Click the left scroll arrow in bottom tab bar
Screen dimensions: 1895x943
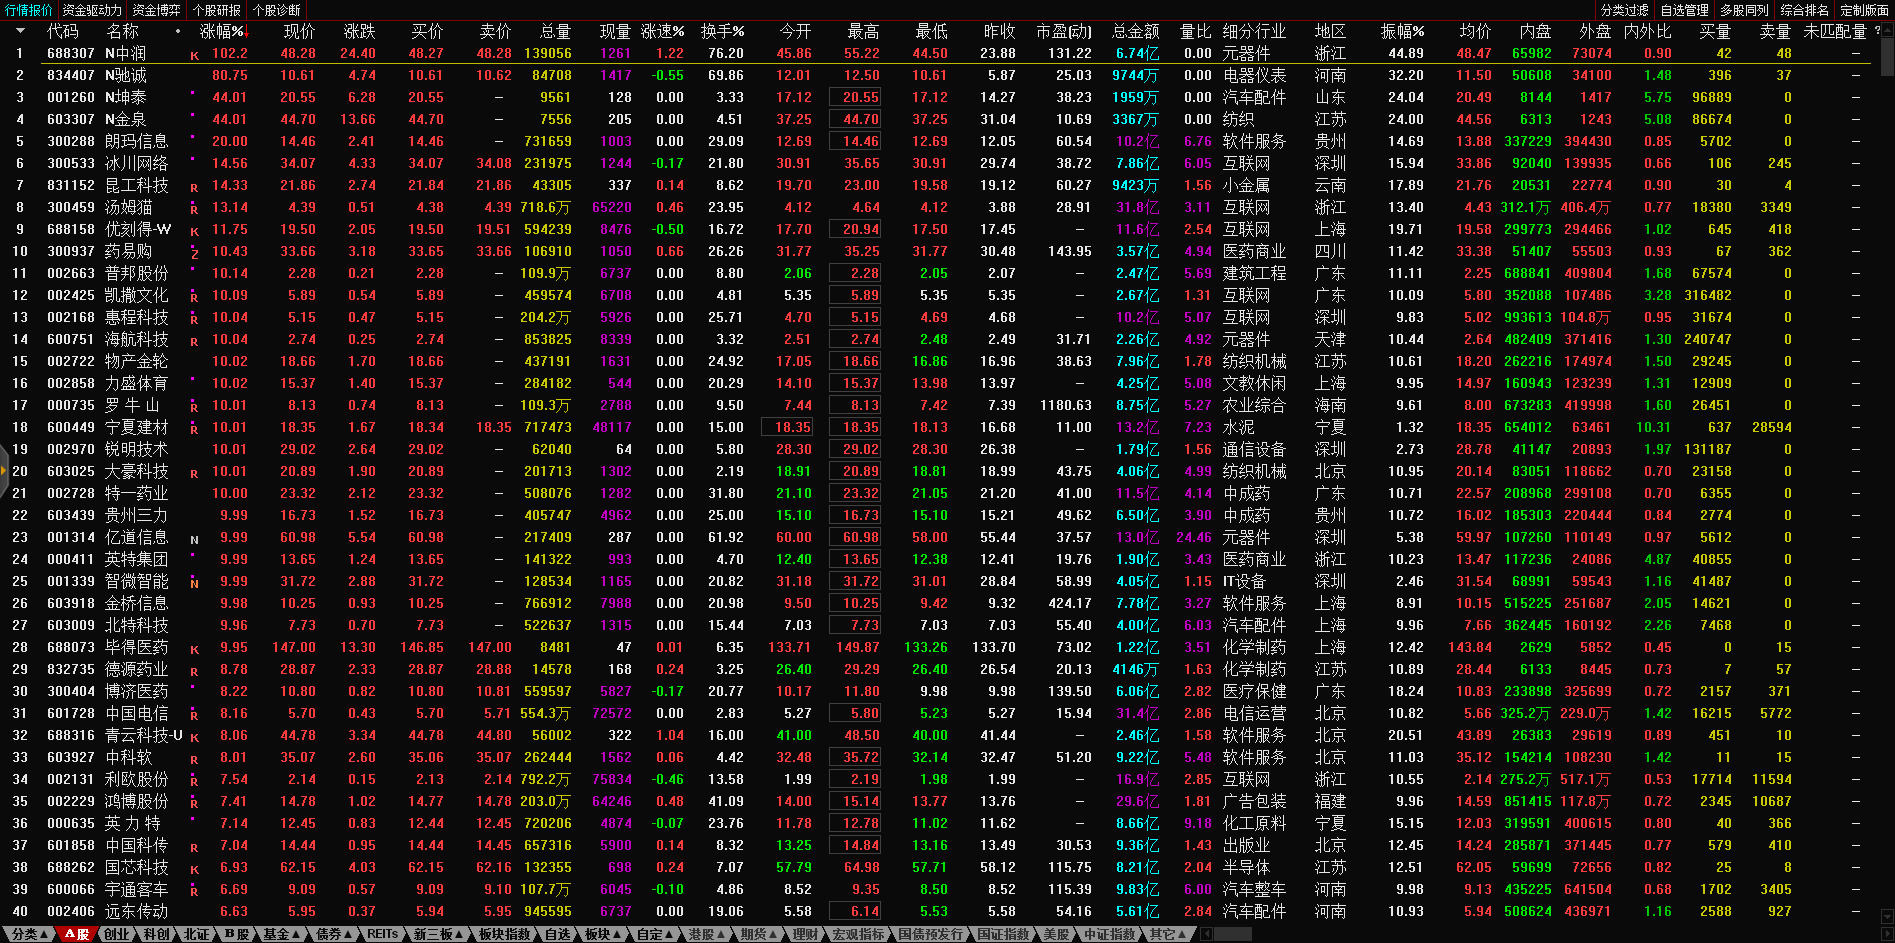point(1206,934)
